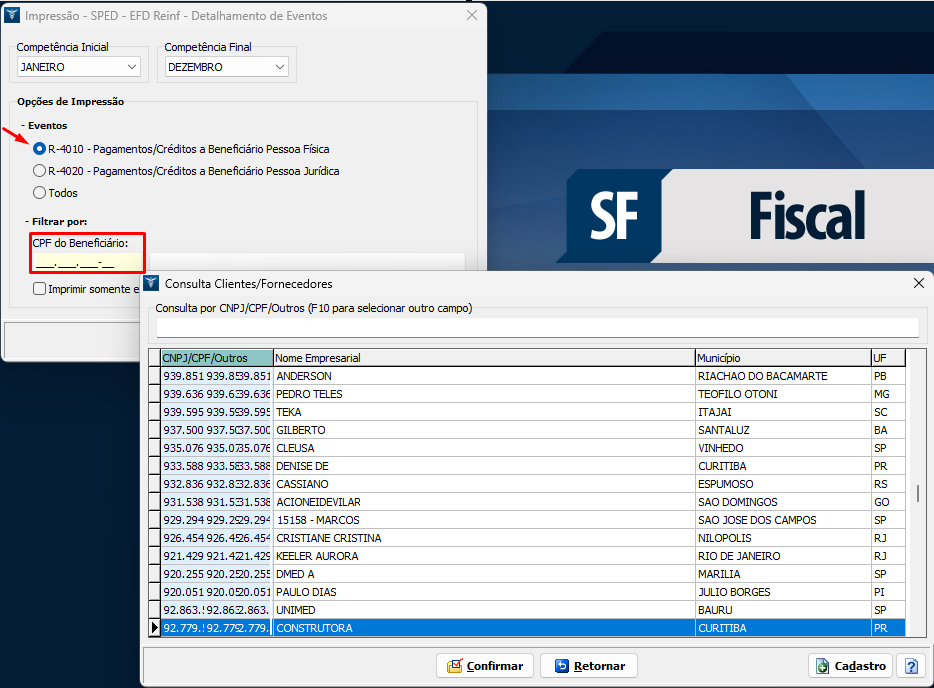Click the Confirmar button
This screenshot has width=934, height=688.
pyautogui.click(x=484, y=666)
